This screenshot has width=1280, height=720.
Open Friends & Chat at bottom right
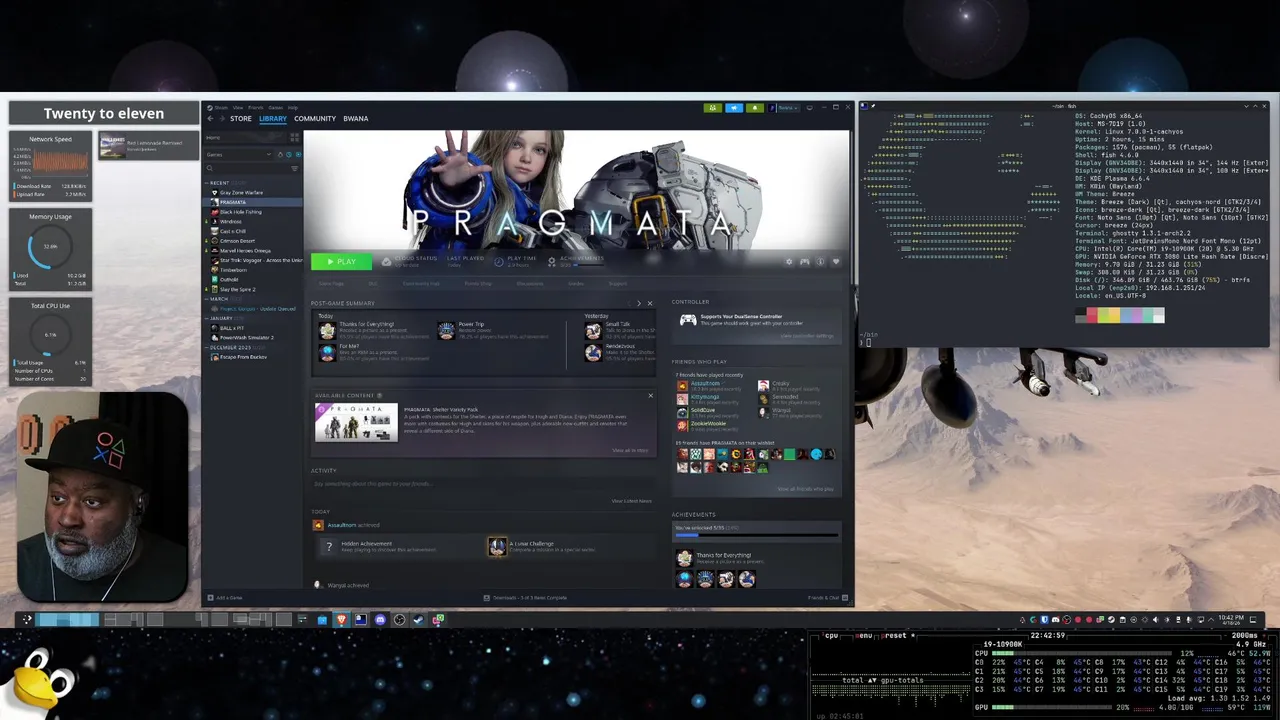(x=826, y=598)
